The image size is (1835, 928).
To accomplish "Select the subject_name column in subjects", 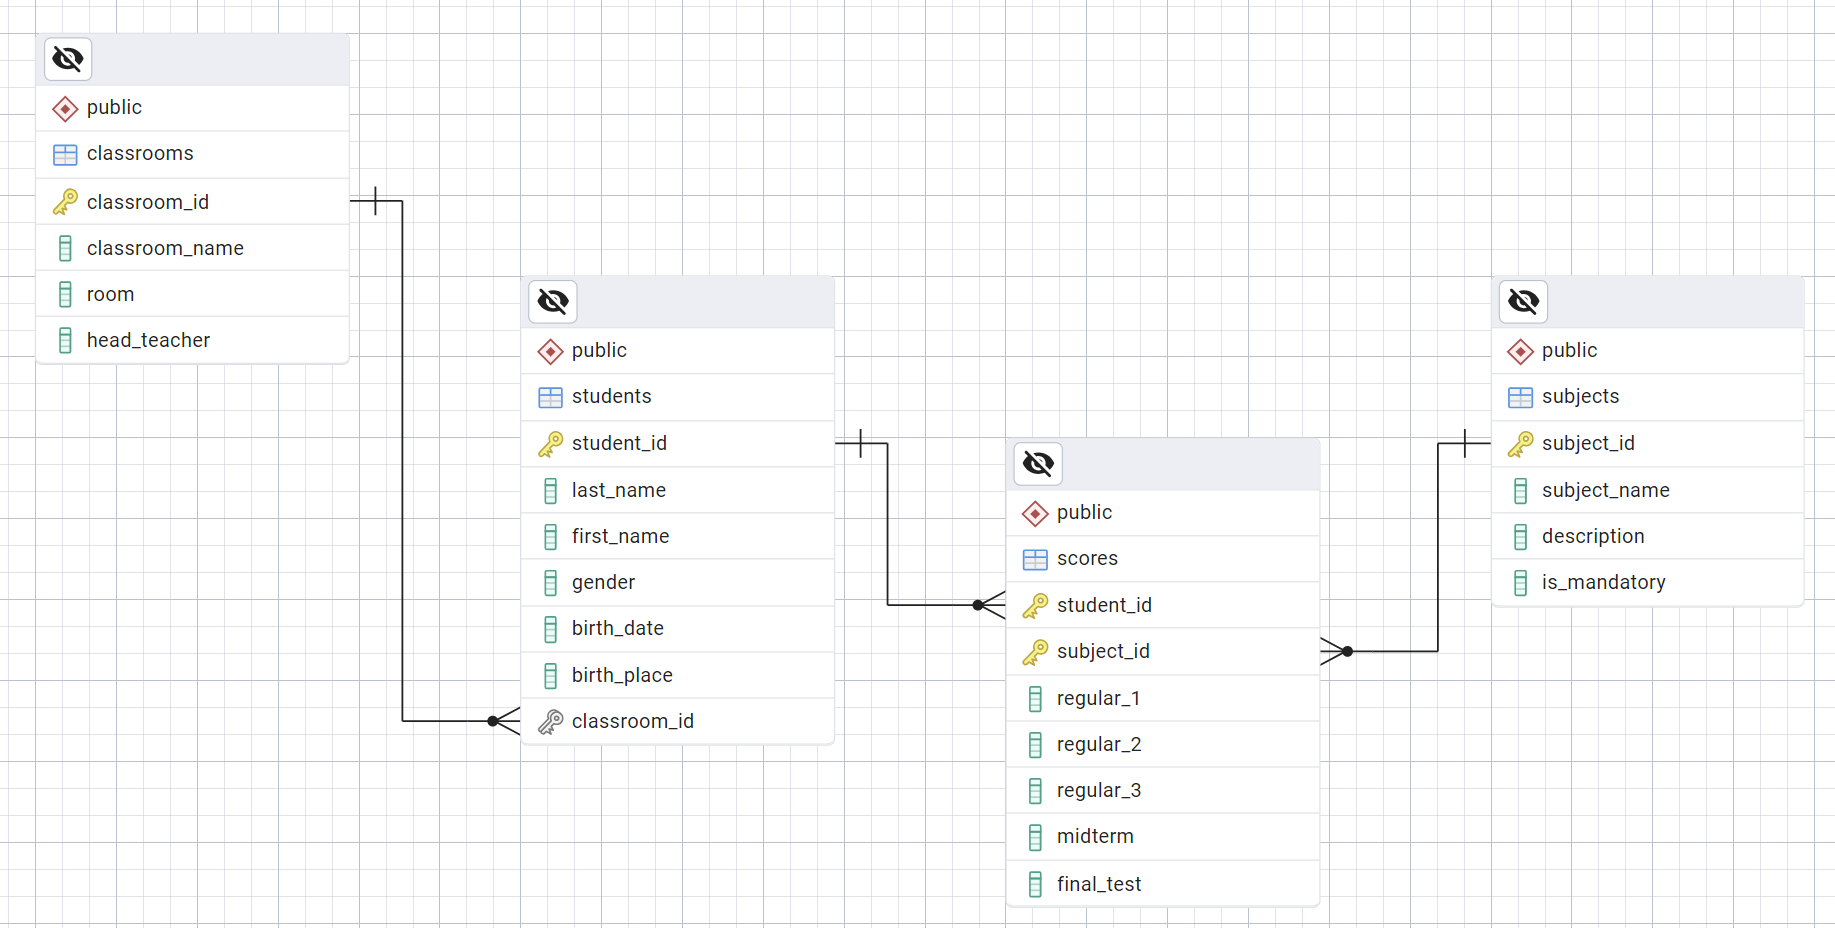I will pyautogui.click(x=1605, y=490).
